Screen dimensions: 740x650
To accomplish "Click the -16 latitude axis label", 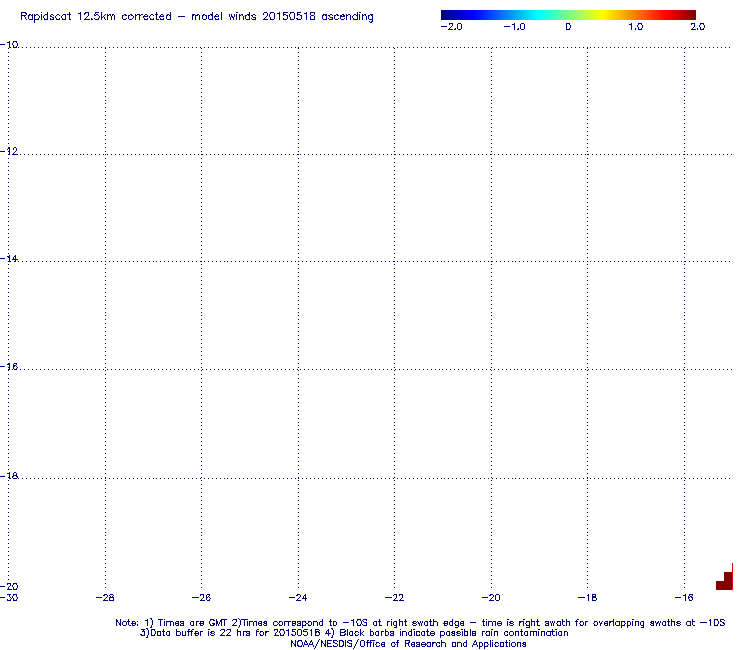I will coord(9,367).
